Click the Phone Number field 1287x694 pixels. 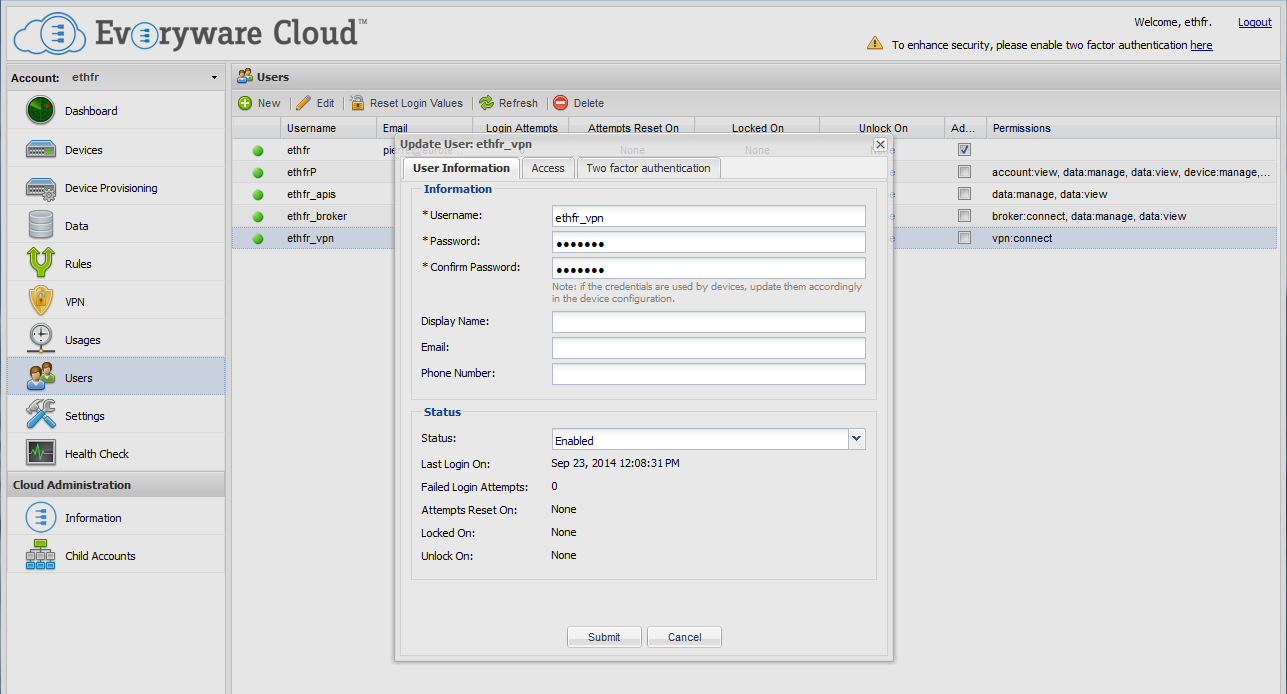708,374
